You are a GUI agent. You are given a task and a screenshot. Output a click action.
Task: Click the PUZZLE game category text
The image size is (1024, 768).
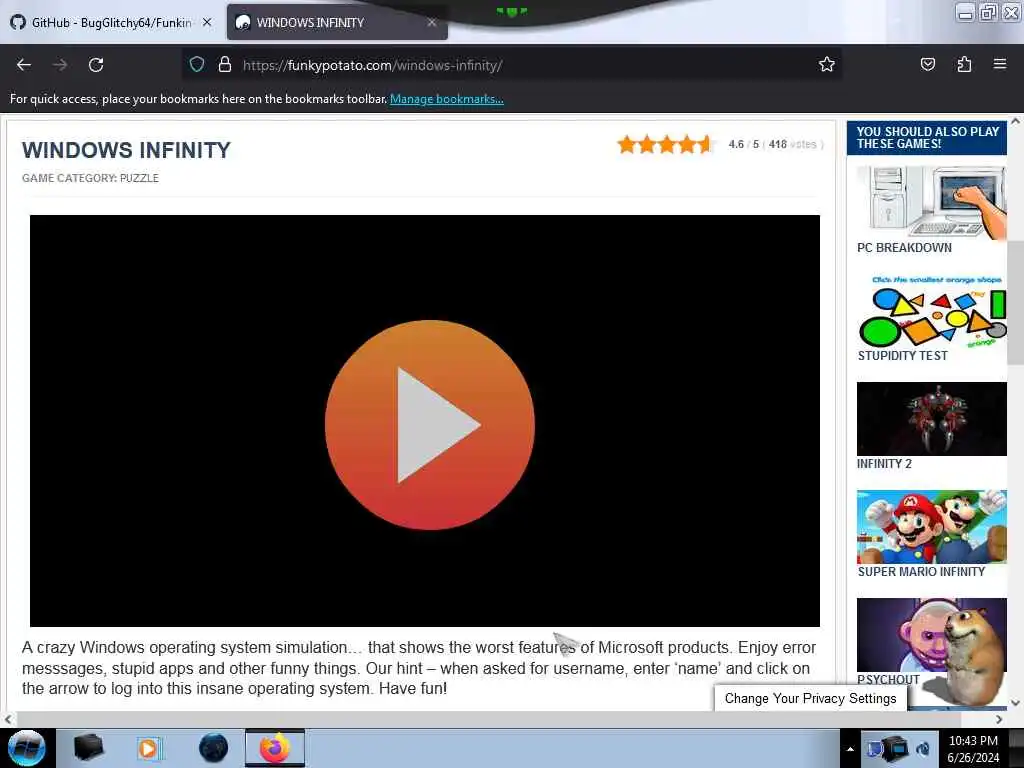point(139,178)
